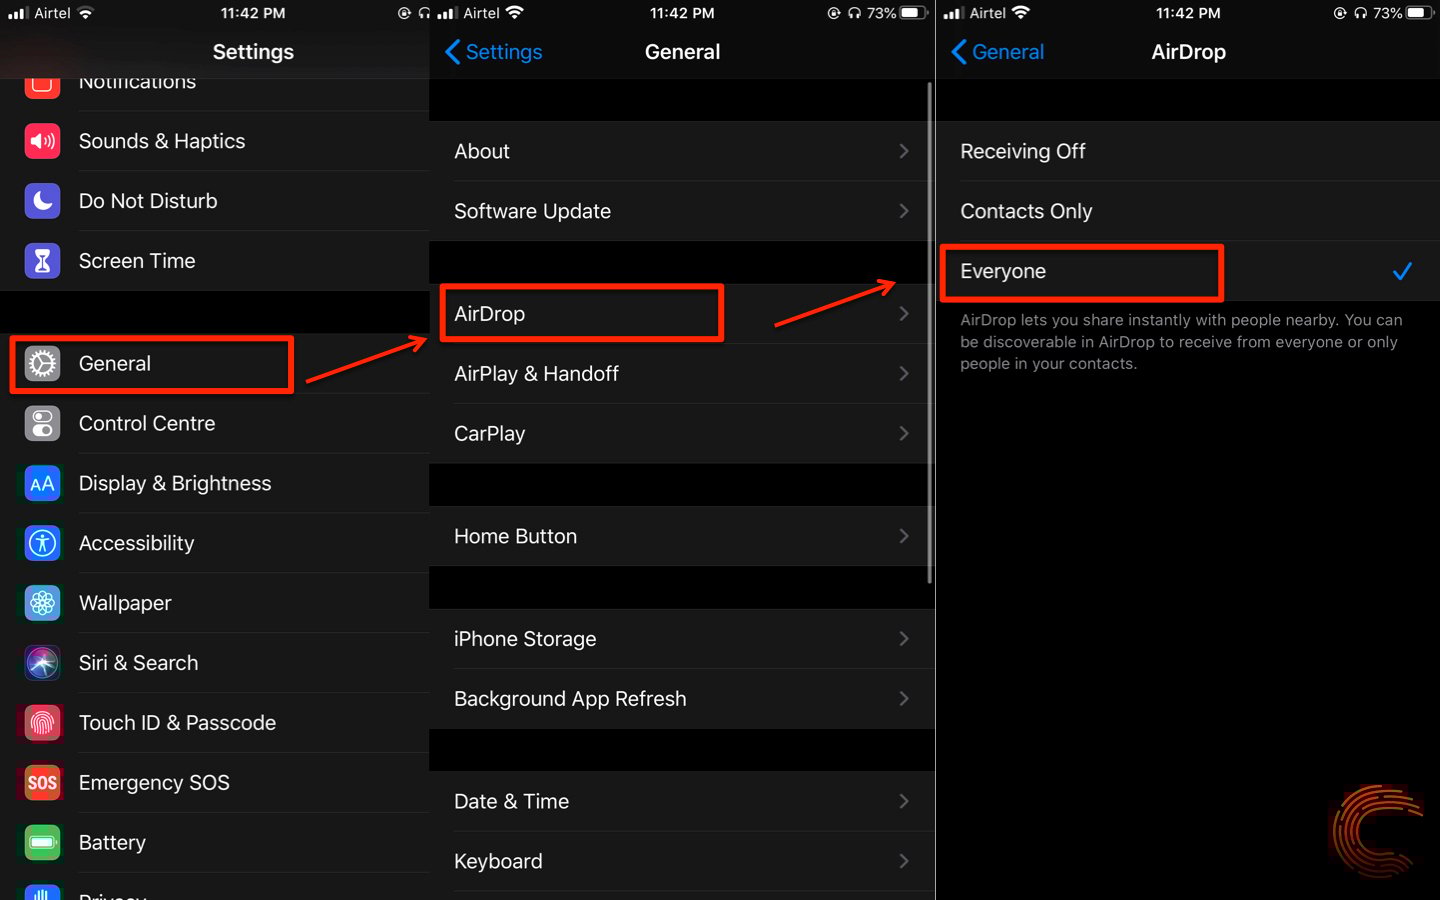
Task: Tap the Control Centre toggles icon
Action: click(x=42, y=423)
